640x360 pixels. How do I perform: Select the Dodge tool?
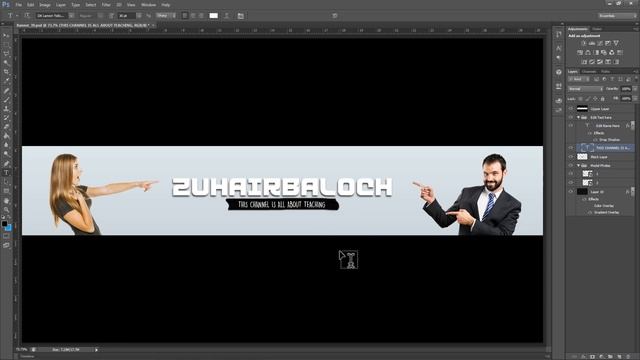click(x=6, y=154)
